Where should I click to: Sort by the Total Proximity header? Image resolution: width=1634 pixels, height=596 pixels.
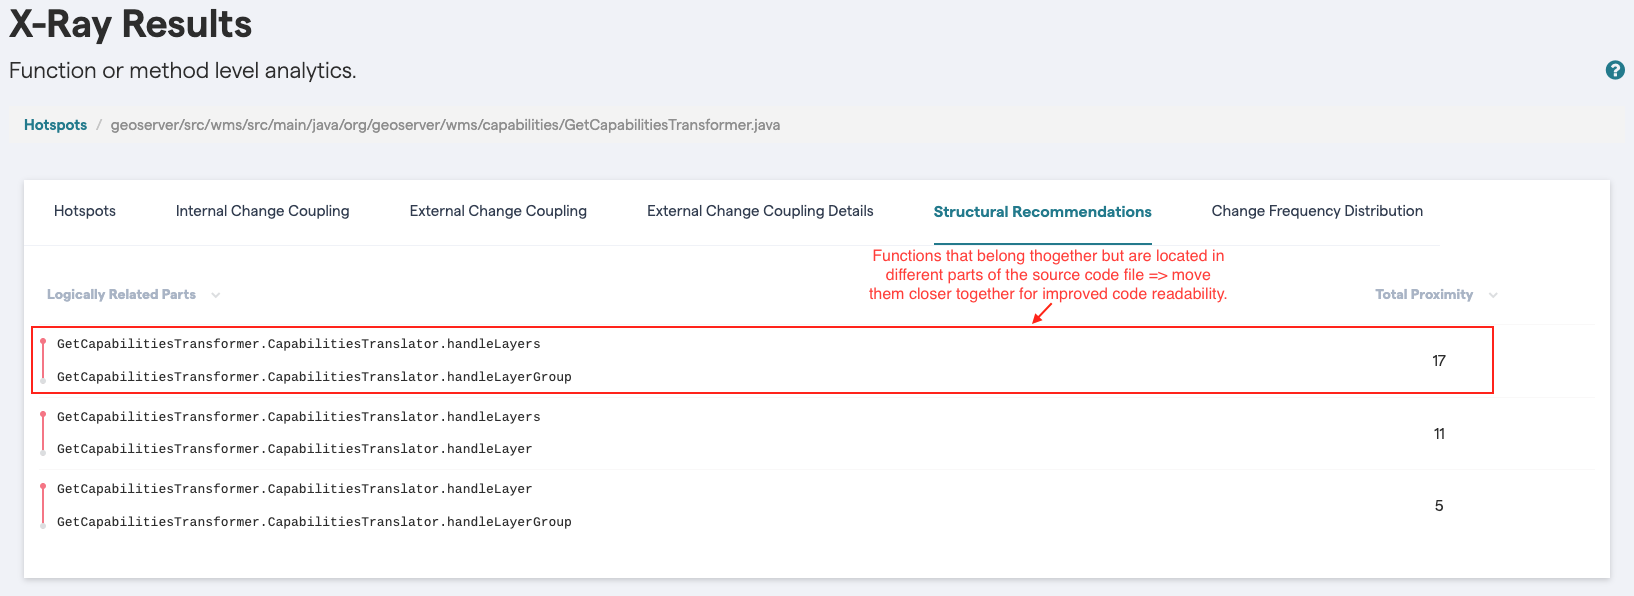click(x=1423, y=295)
